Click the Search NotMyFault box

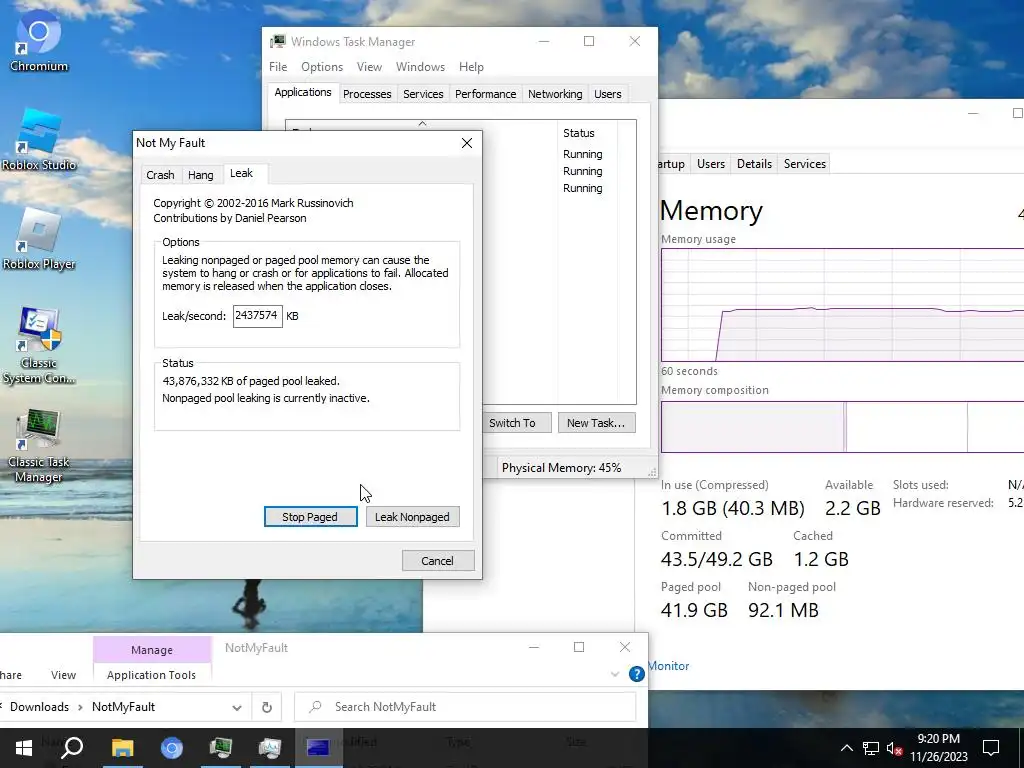tap(465, 707)
